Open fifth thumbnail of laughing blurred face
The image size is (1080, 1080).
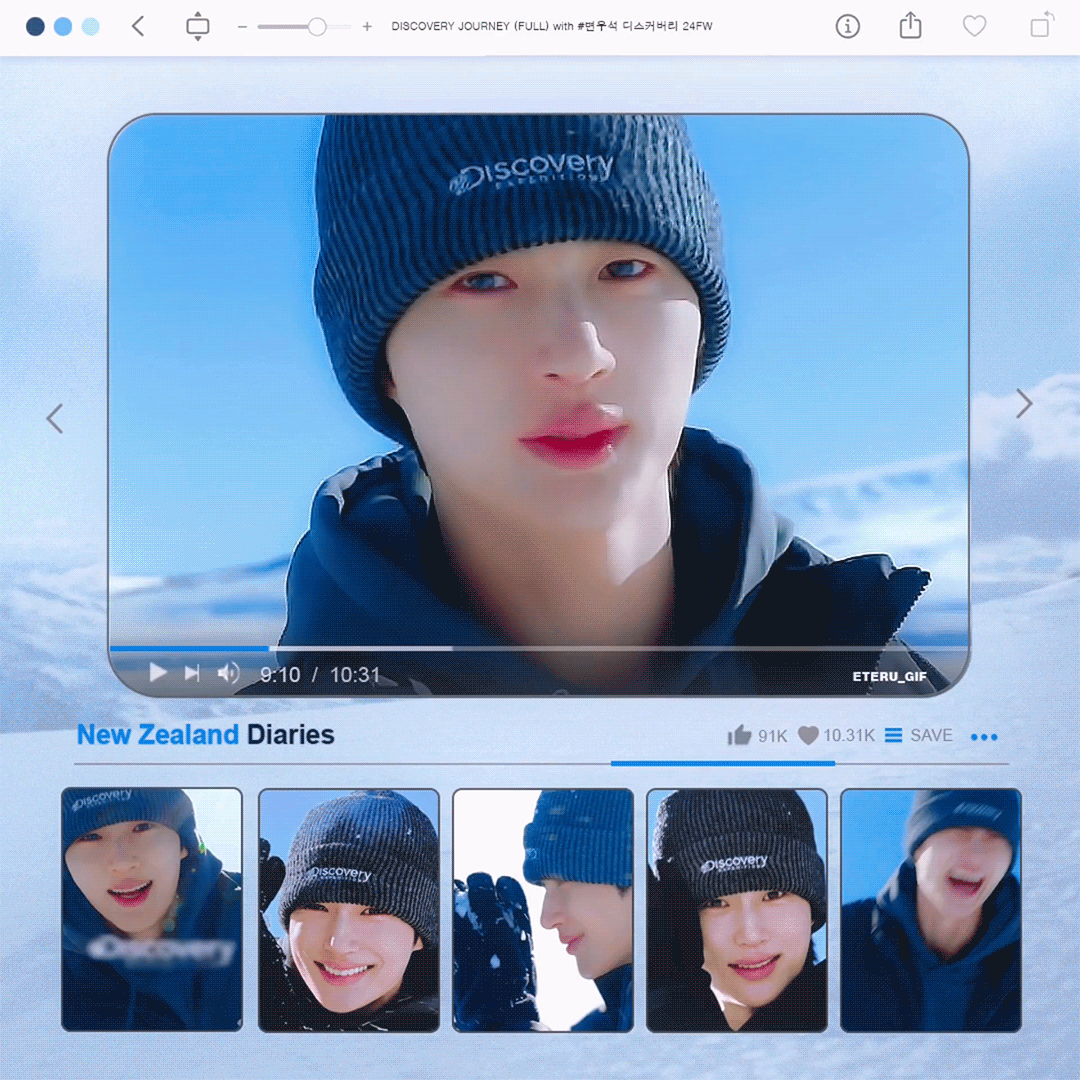(x=931, y=910)
